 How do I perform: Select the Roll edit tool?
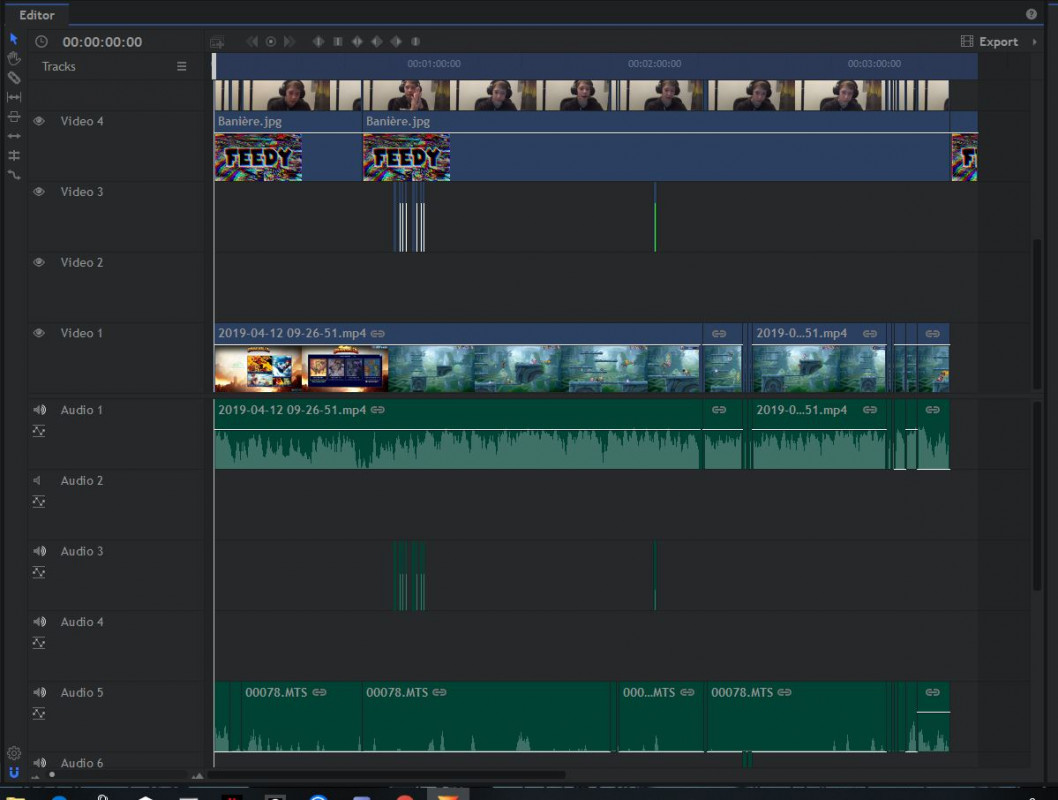point(13,156)
